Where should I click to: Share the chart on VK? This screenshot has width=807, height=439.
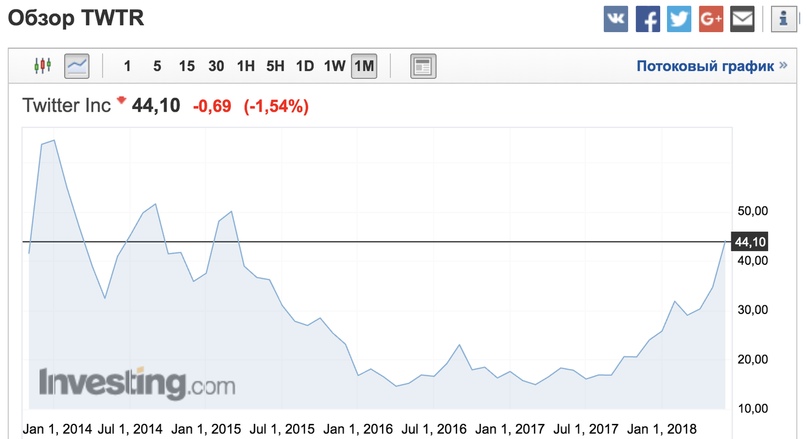616,20
